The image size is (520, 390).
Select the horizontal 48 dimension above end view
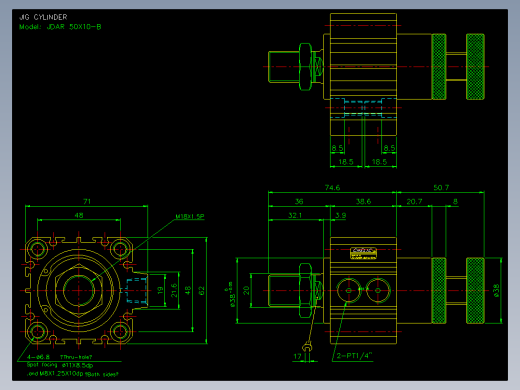click(79, 215)
